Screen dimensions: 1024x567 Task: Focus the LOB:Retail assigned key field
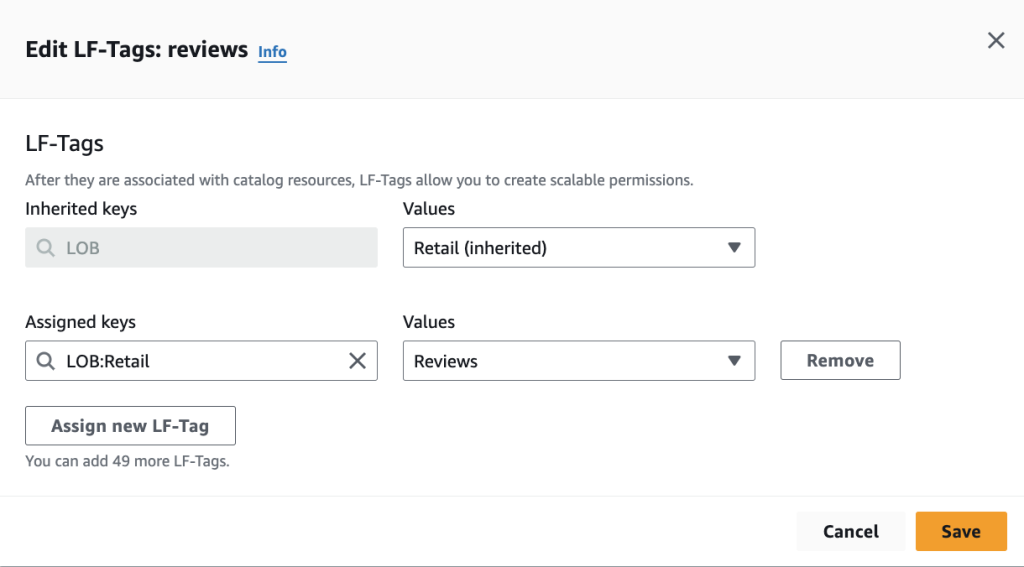(190, 361)
